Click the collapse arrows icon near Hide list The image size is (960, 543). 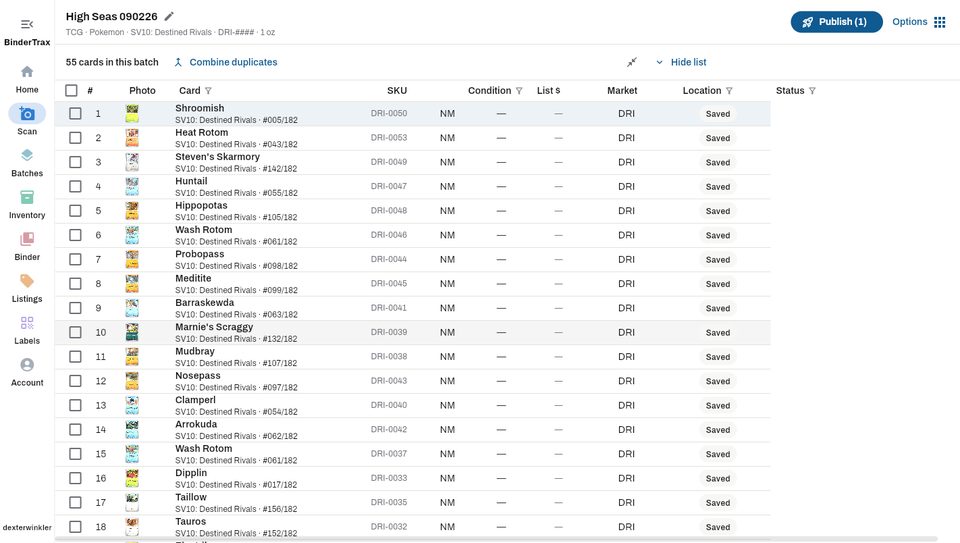pos(632,62)
